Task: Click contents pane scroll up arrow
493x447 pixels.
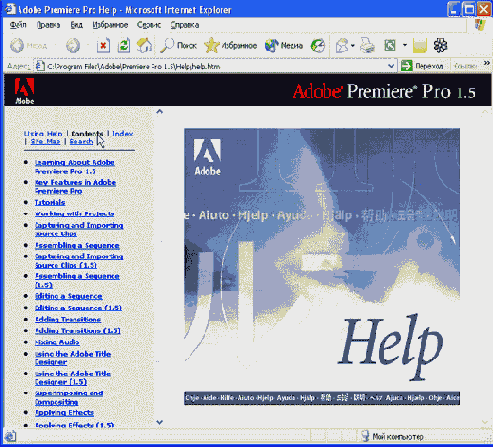Action: (160, 112)
